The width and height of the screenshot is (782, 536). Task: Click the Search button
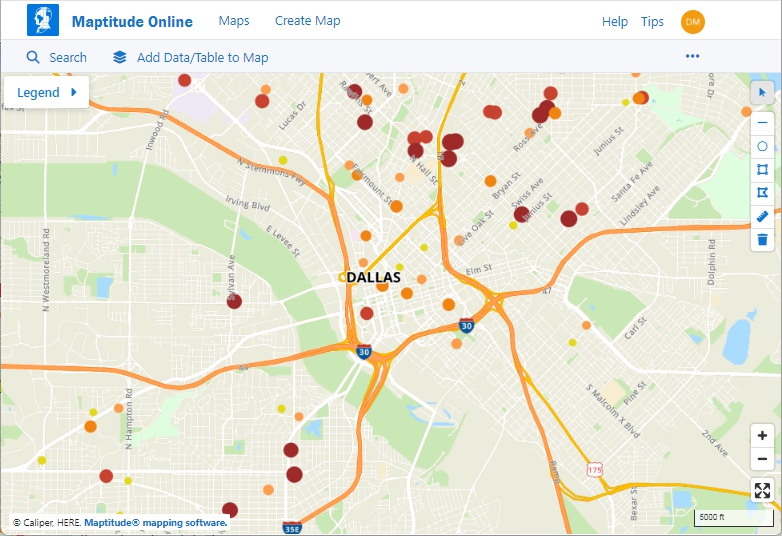coord(57,58)
